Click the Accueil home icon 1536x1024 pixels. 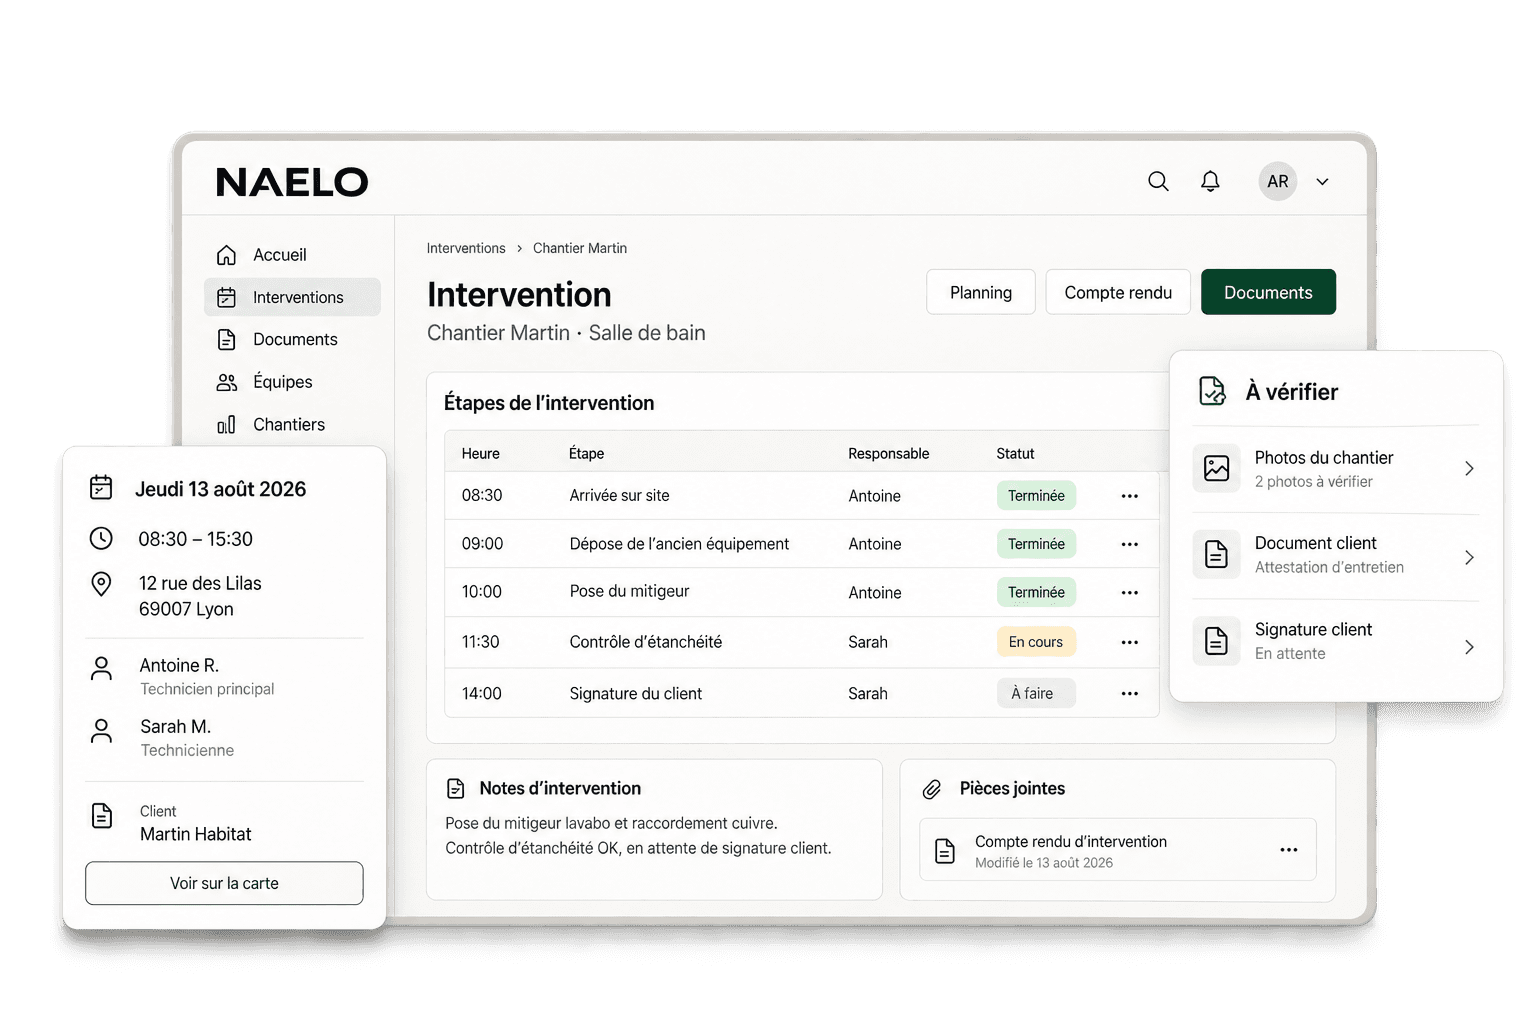(227, 255)
